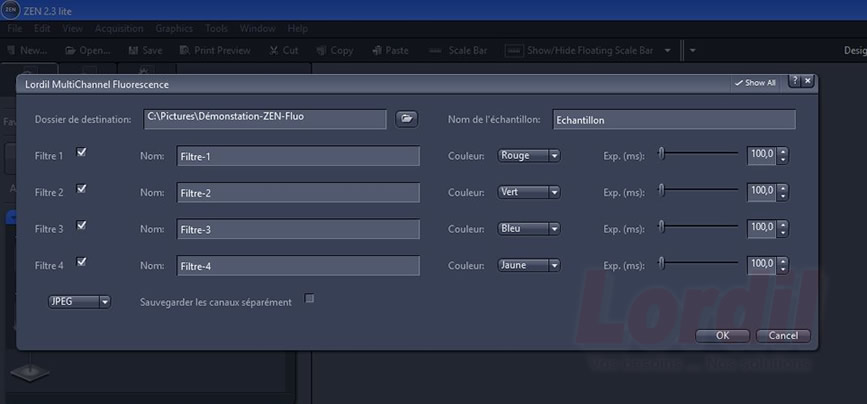The height and width of the screenshot is (404, 867).
Task: Click the ZEN logo icon in title bar
Action: pos(11,10)
